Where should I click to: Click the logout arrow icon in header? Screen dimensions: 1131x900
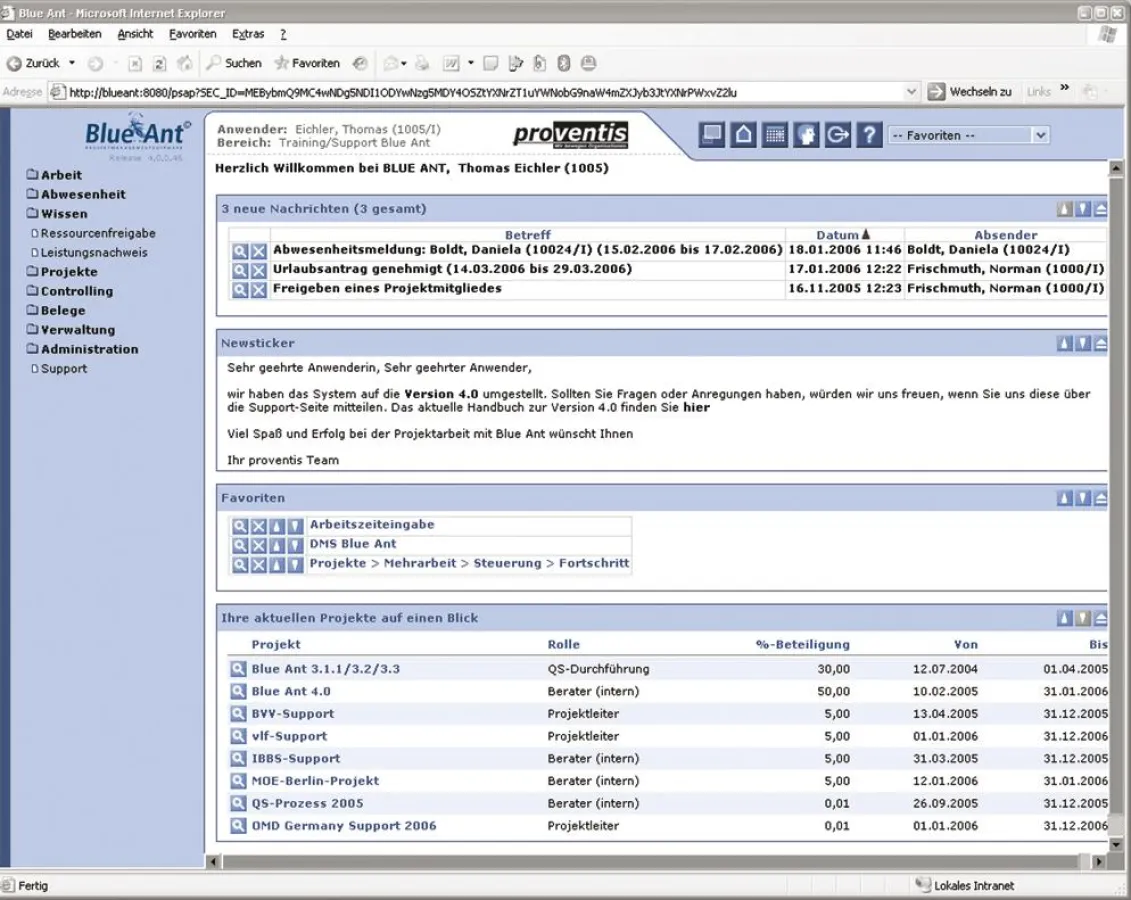(838, 135)
